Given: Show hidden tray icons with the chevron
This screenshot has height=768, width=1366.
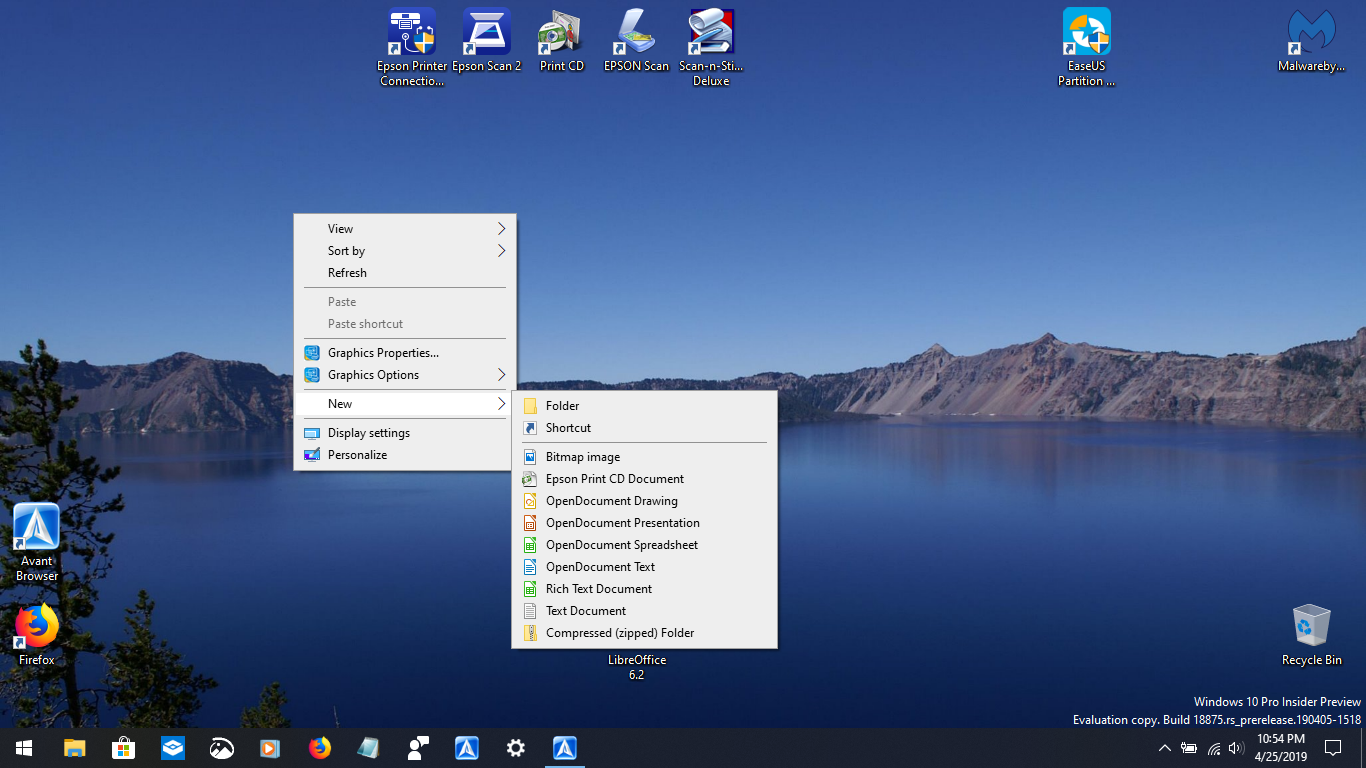Looking at the screenshot, I should (1164, 748).
